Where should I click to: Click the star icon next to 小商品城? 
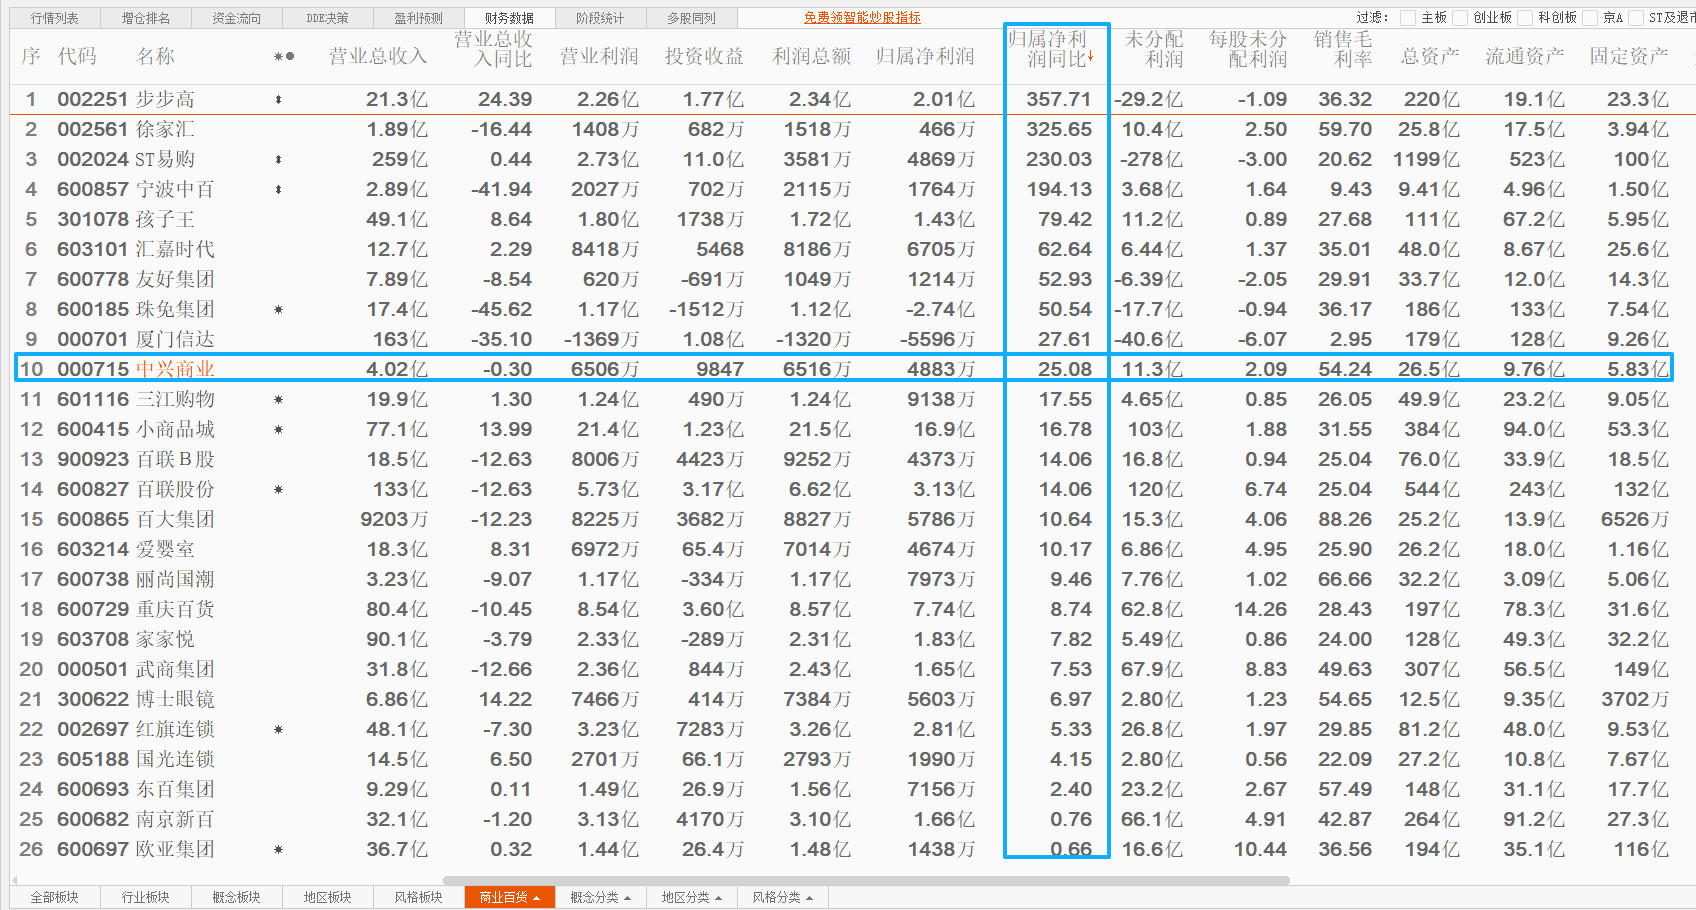(x=278, y=429)
